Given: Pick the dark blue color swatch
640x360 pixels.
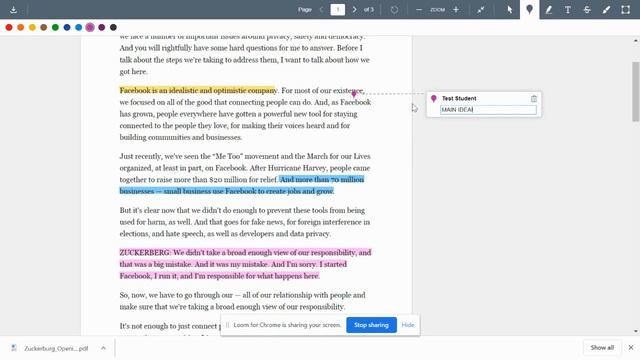Looking at the screenshot, I should point(67,27).
